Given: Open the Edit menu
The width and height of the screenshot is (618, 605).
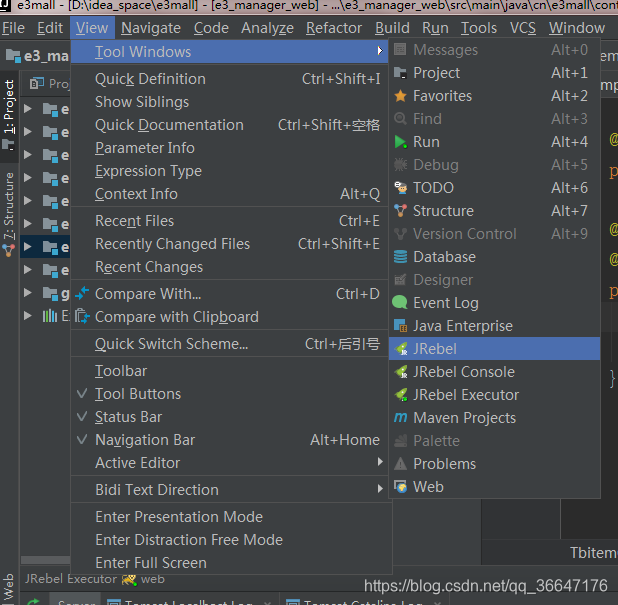Looking at the screenshot, I should tap(50, 28).
